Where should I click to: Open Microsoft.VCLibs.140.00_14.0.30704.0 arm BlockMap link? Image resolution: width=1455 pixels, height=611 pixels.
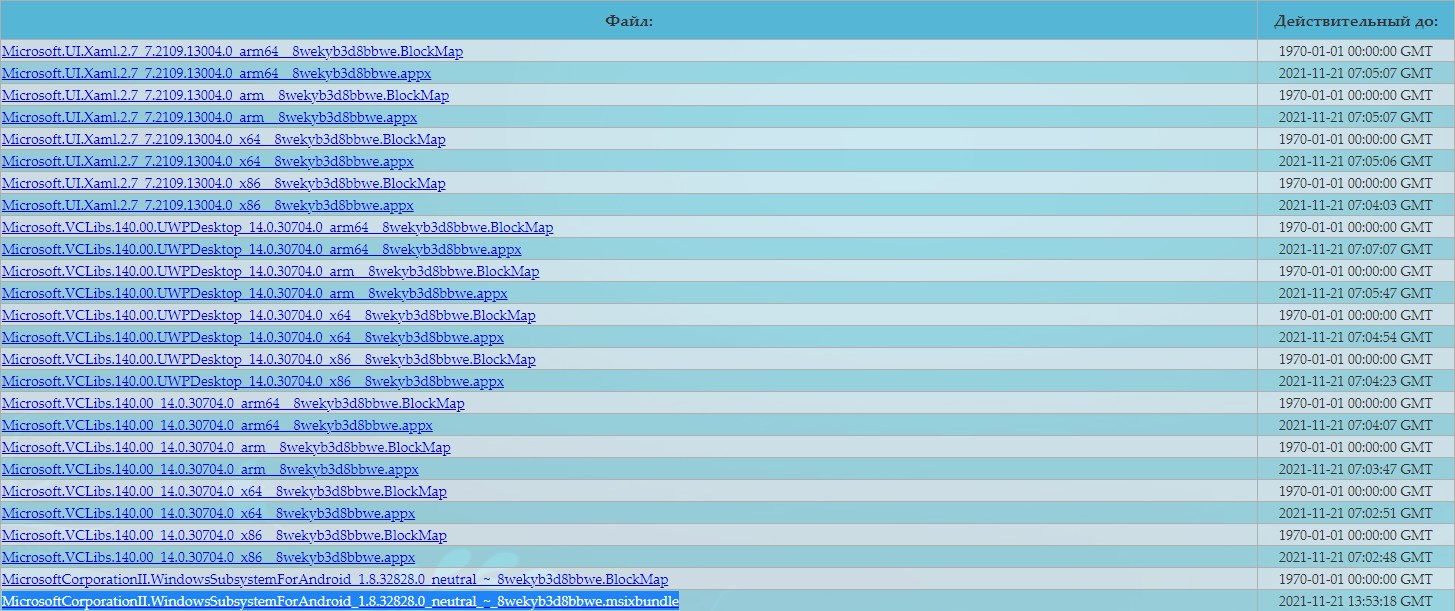pos(226,447)
